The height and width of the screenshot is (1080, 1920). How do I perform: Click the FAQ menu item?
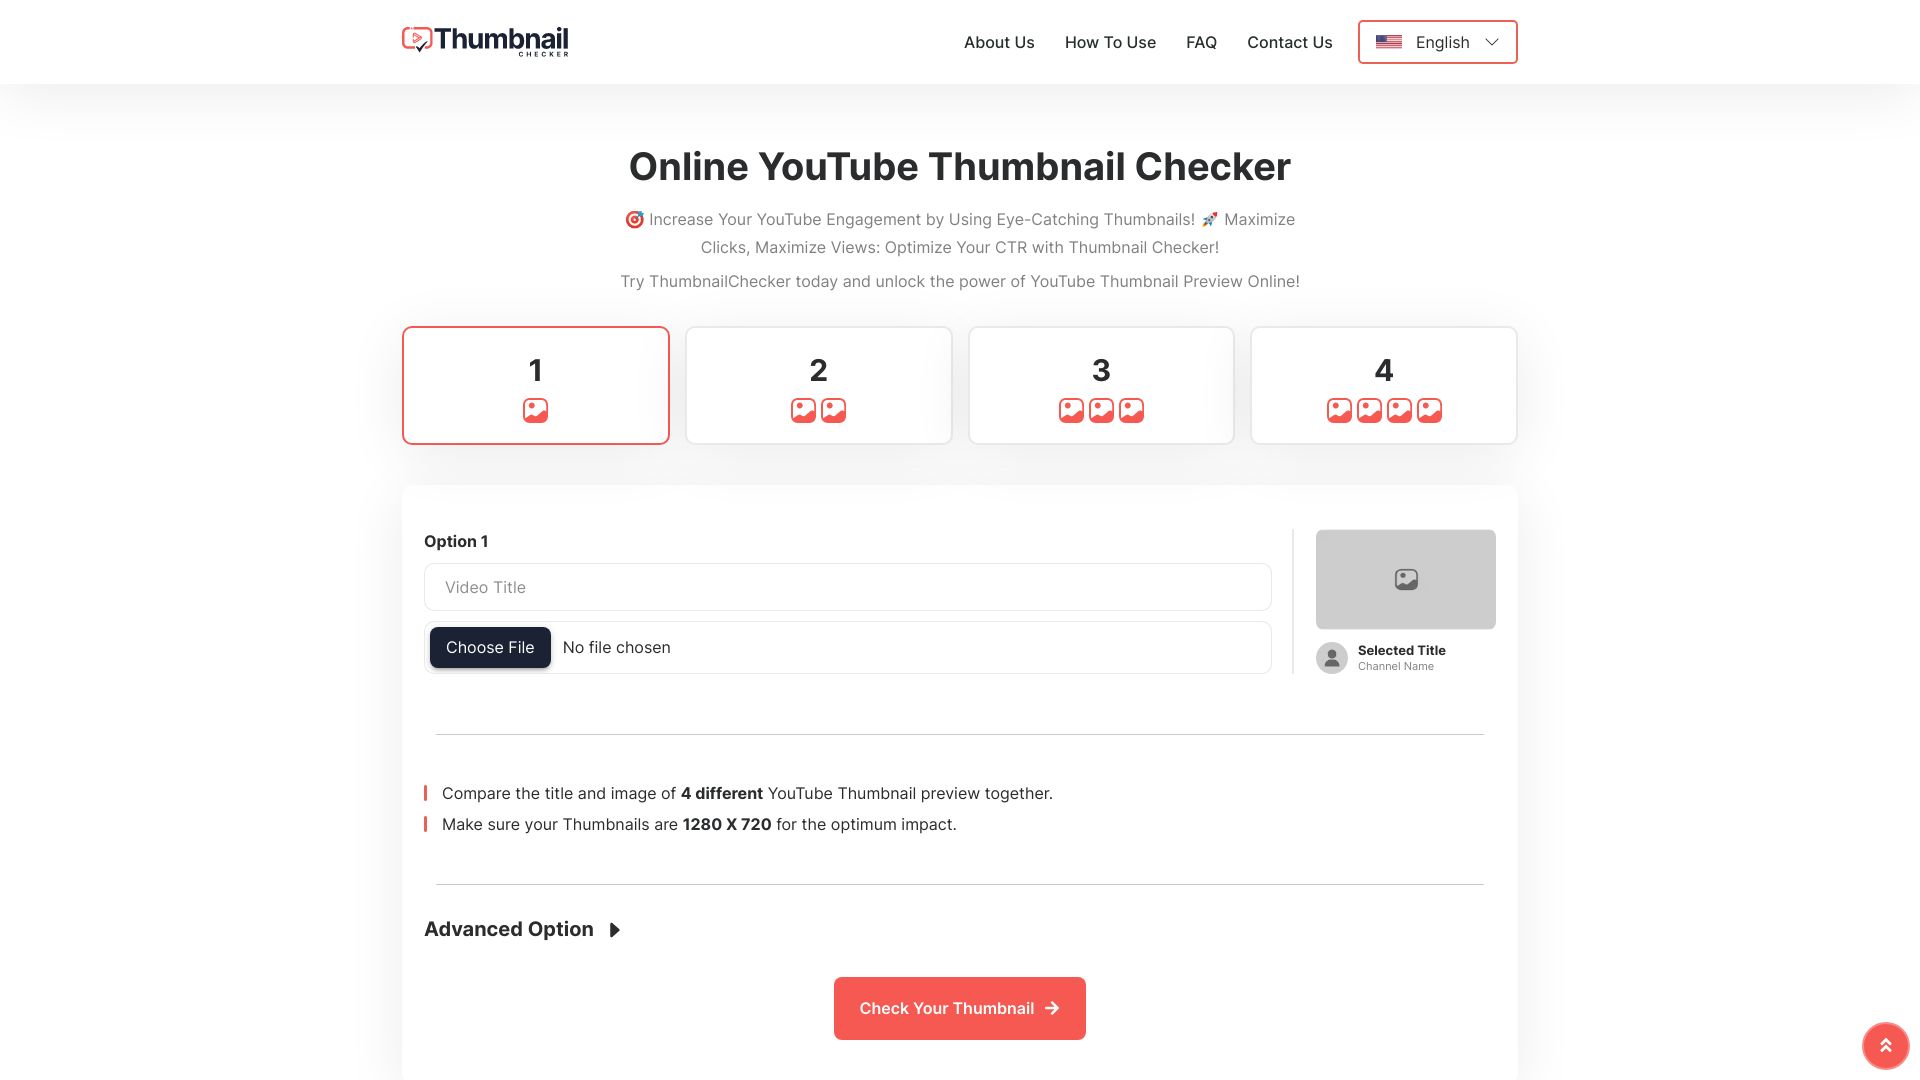pos(1201,41)
